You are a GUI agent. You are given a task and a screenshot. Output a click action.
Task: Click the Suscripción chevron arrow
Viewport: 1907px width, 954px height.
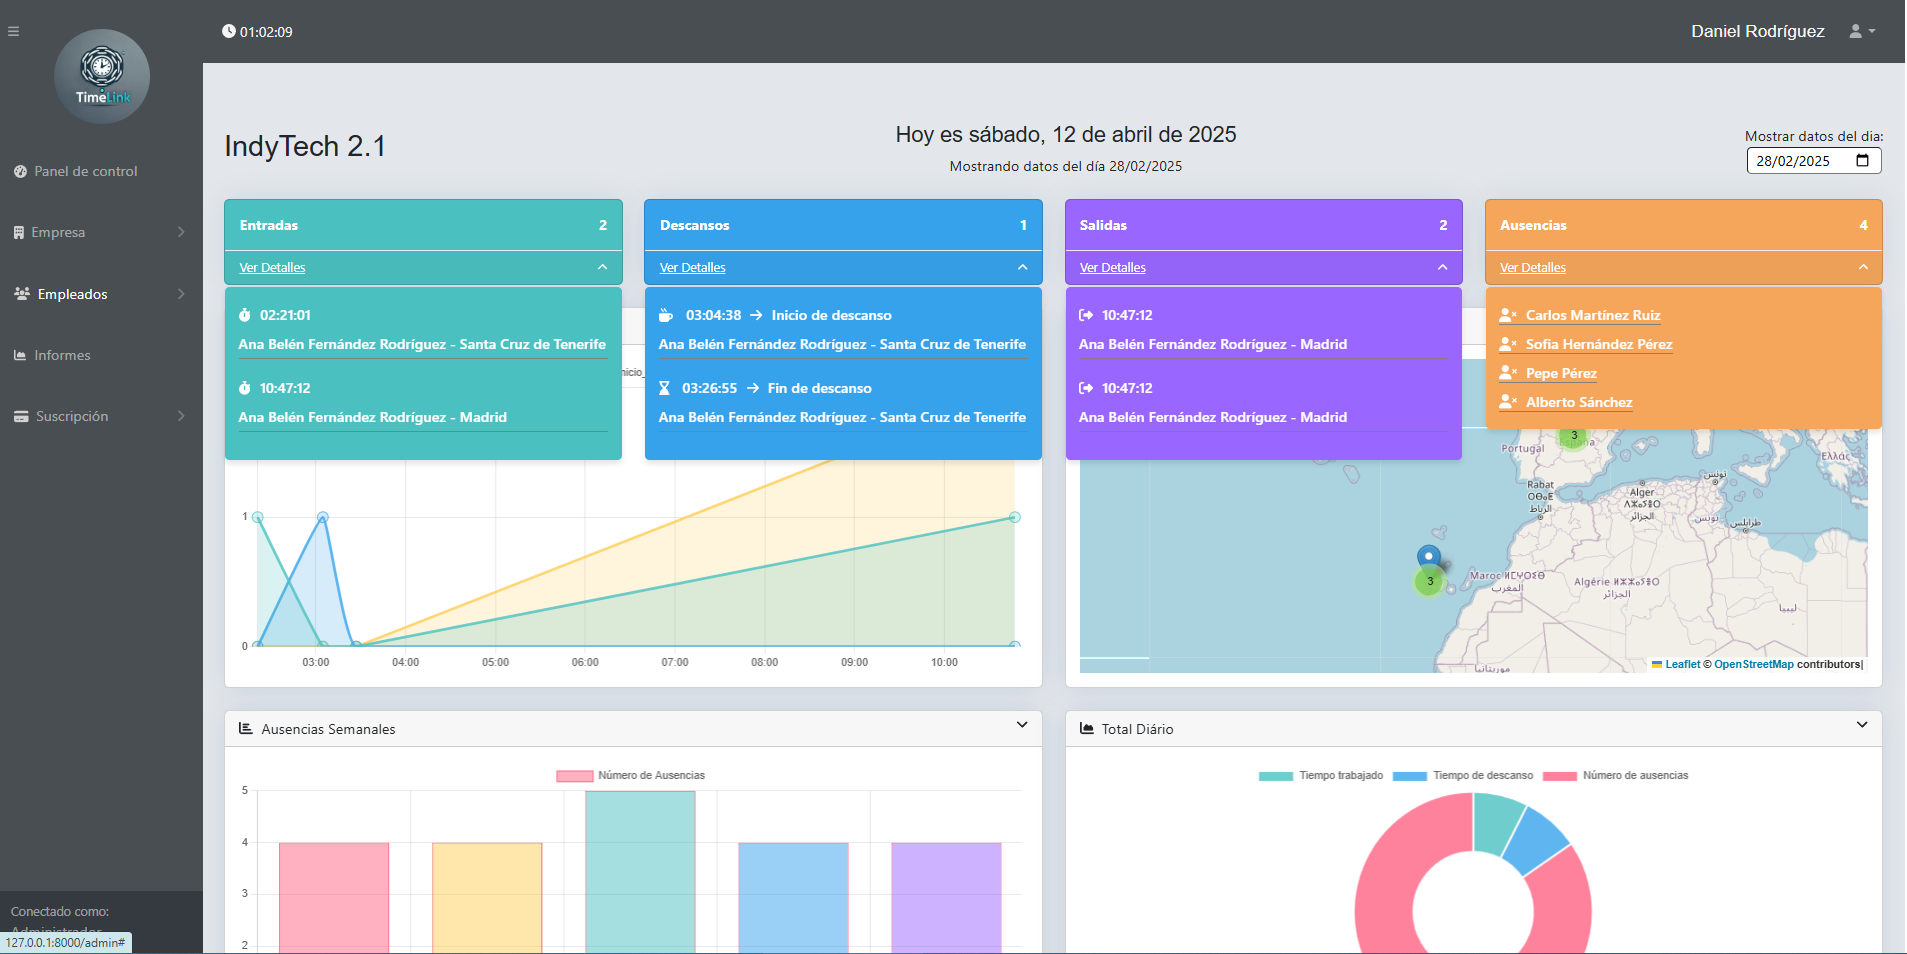[181, 416]
